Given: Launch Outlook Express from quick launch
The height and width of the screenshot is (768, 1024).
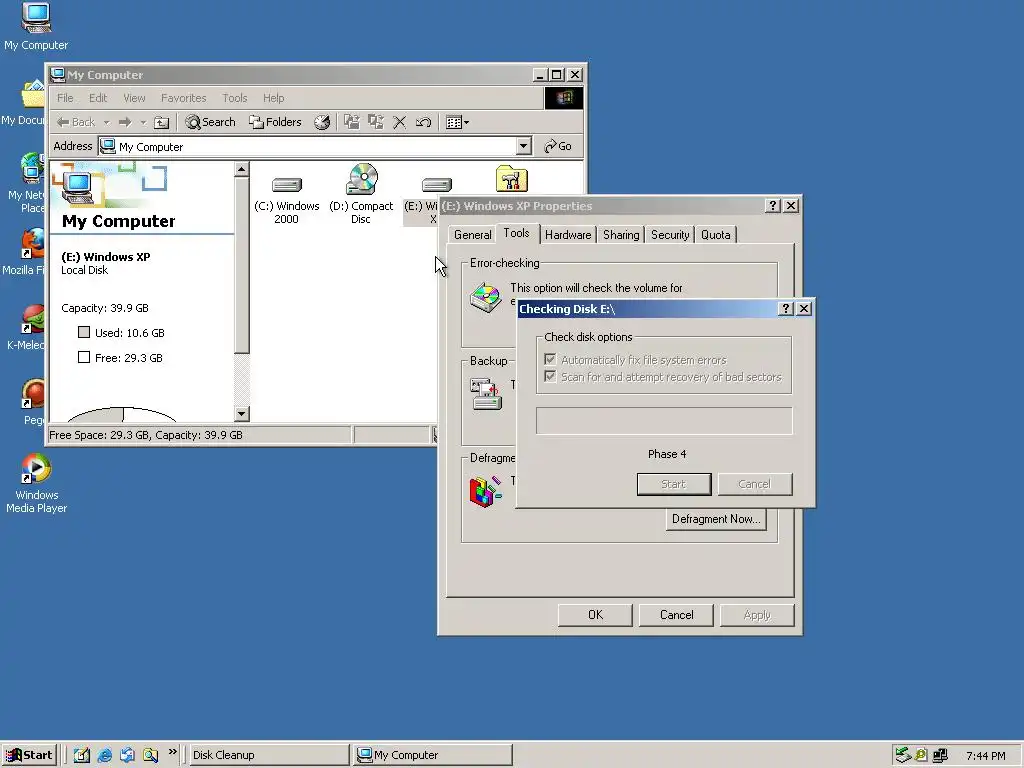Looking at the screenshot, I should (127, 755).
